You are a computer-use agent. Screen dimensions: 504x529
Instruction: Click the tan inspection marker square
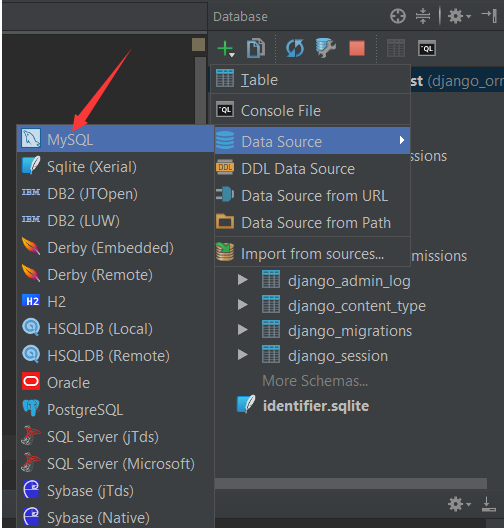[x=198, y=45]
